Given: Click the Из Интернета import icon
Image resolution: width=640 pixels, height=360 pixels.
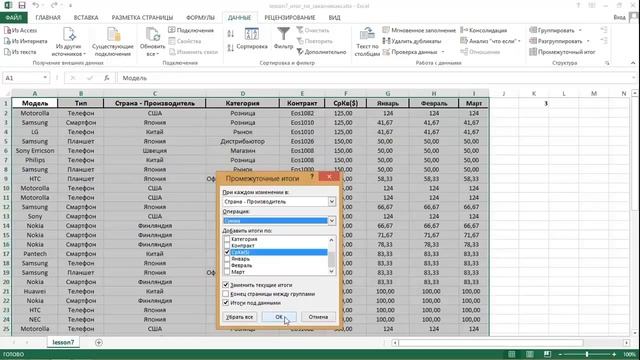Looking at the screenshot, I should [x=7, y=41].
